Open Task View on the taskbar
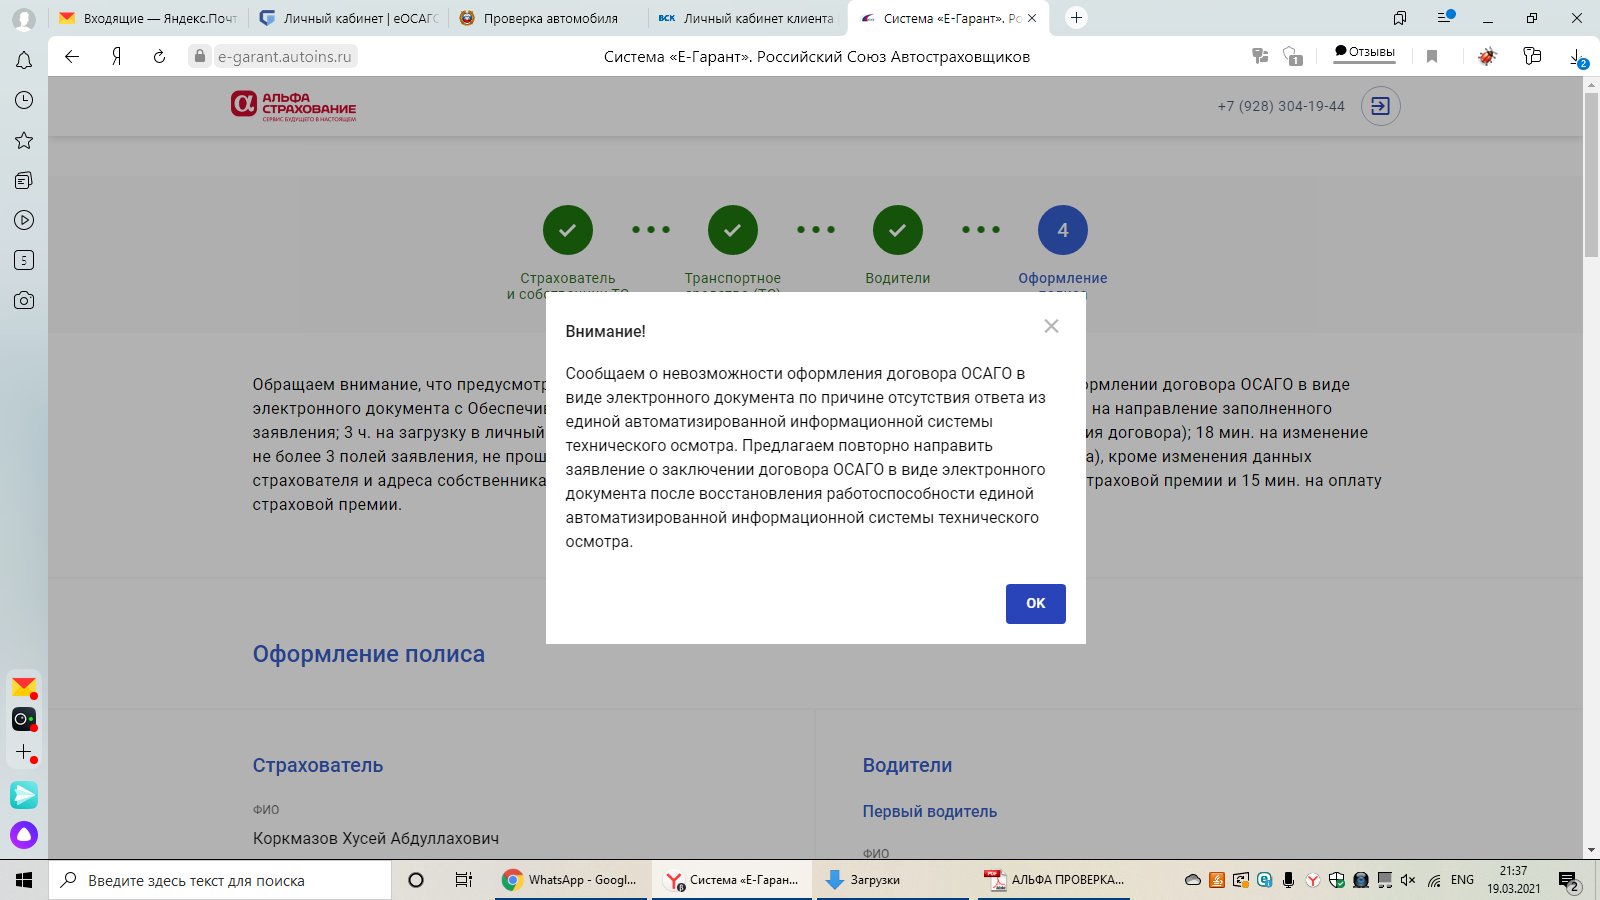Image resolution: width=1600 pixels, height=900 pixels. 463,880
